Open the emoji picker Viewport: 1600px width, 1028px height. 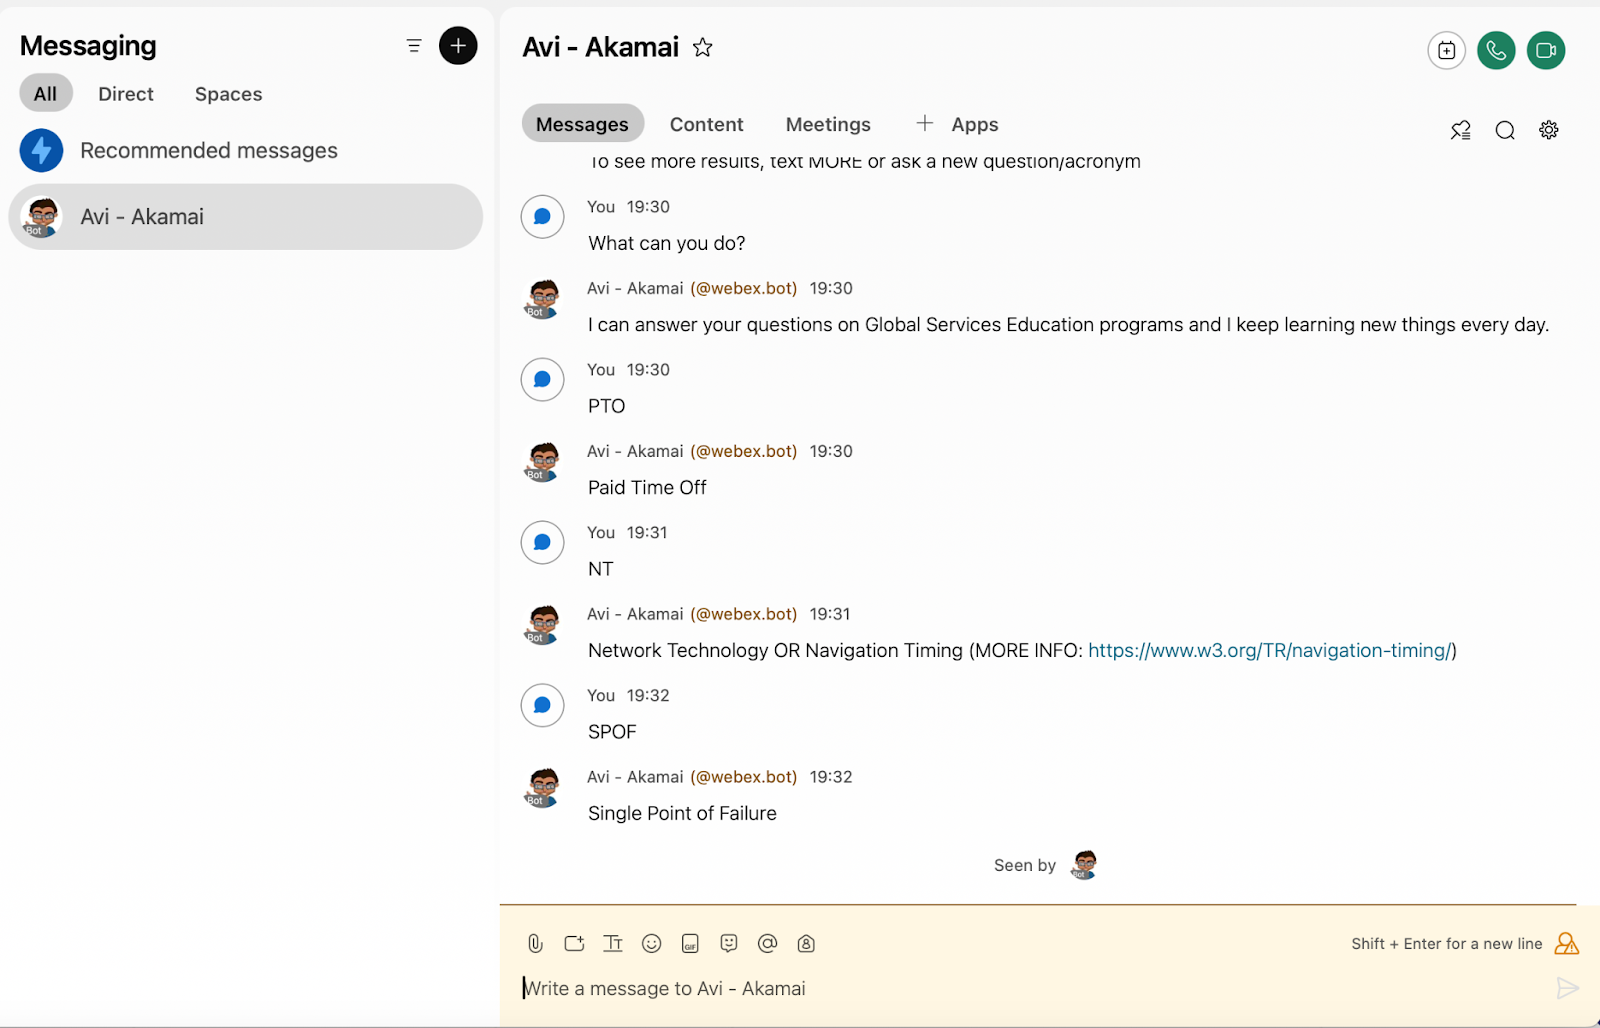pos(651,943)
